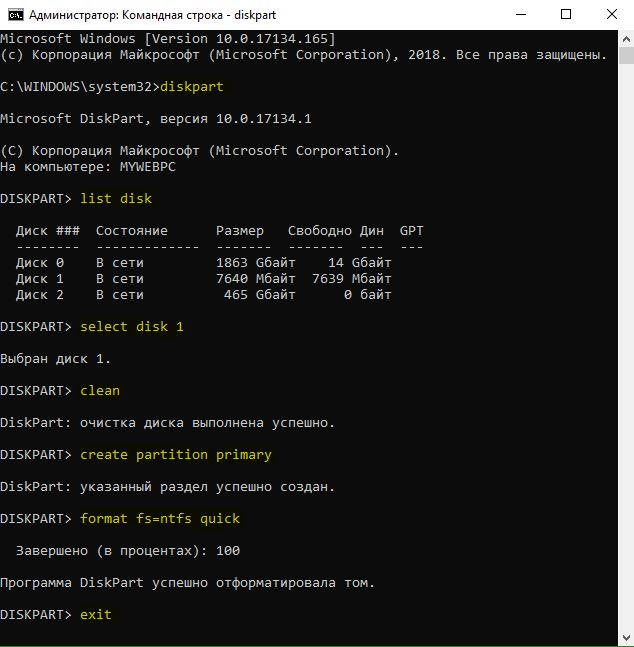Click the size value '1863 Gбайт'
This screenshot has width=634, height=647.
[x=255, y=263]
